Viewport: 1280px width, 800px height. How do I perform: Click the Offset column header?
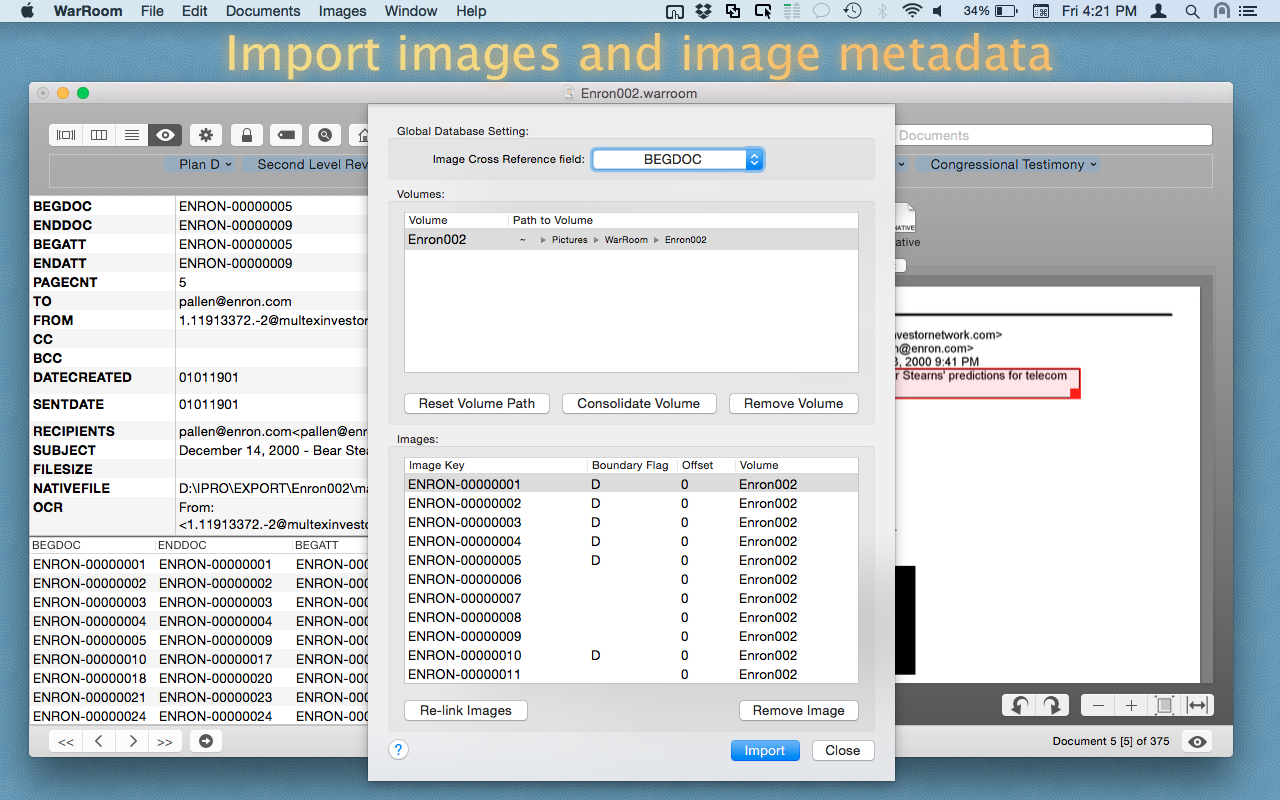pyautogui.click(x=707, y=465)
